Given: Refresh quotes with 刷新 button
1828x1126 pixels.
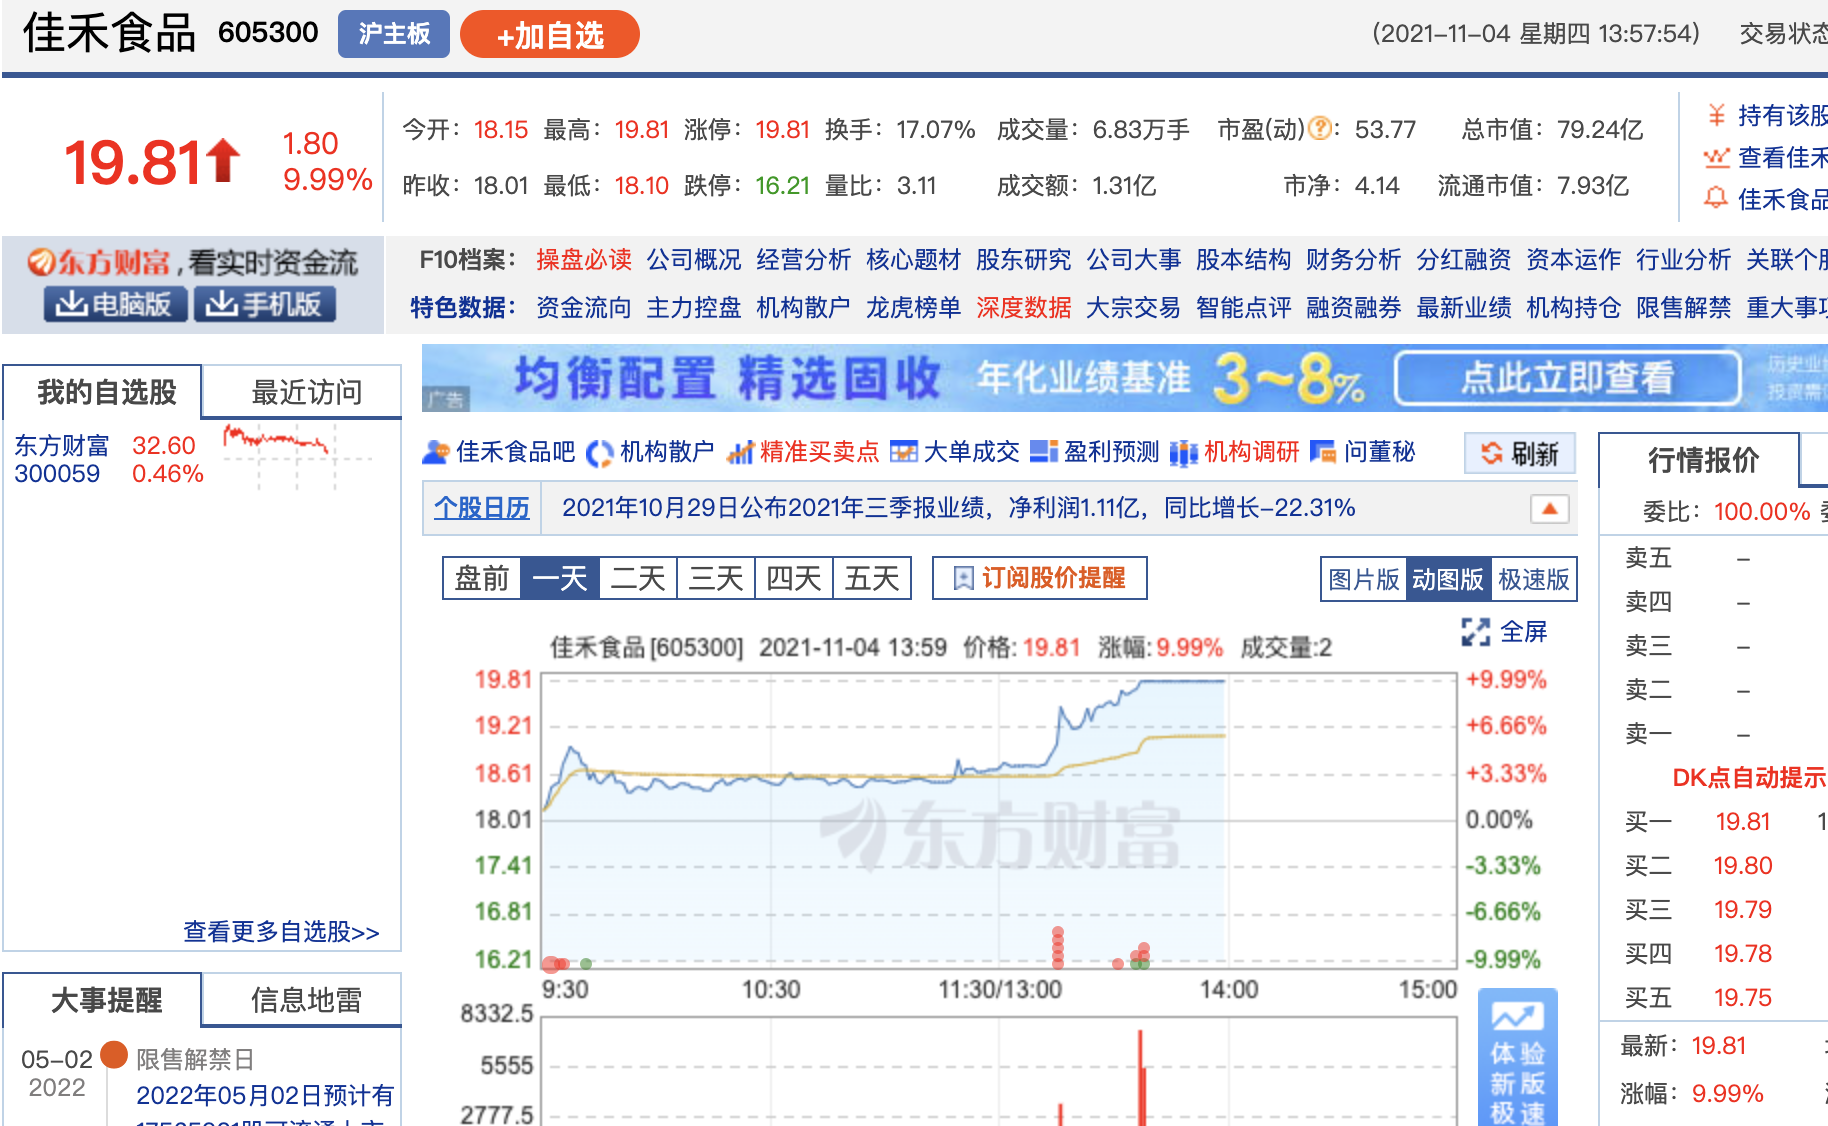Looking at the screenshot, I should tap(1520, 453).
